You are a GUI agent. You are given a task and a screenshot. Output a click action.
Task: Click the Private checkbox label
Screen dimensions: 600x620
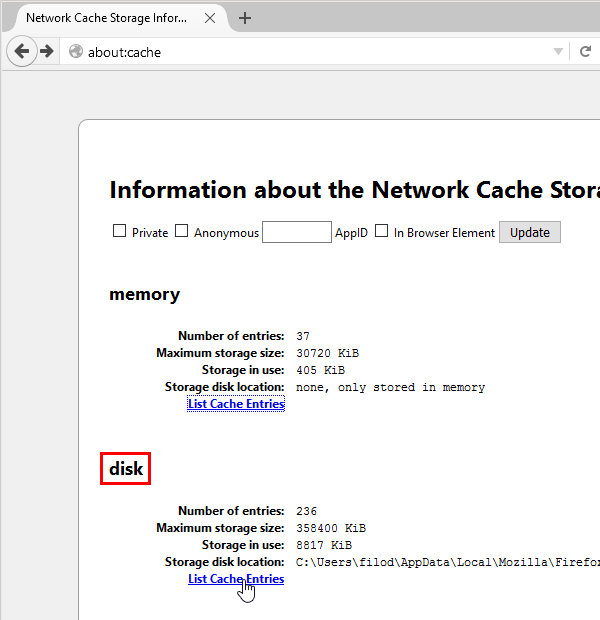(x=150, y=233)
